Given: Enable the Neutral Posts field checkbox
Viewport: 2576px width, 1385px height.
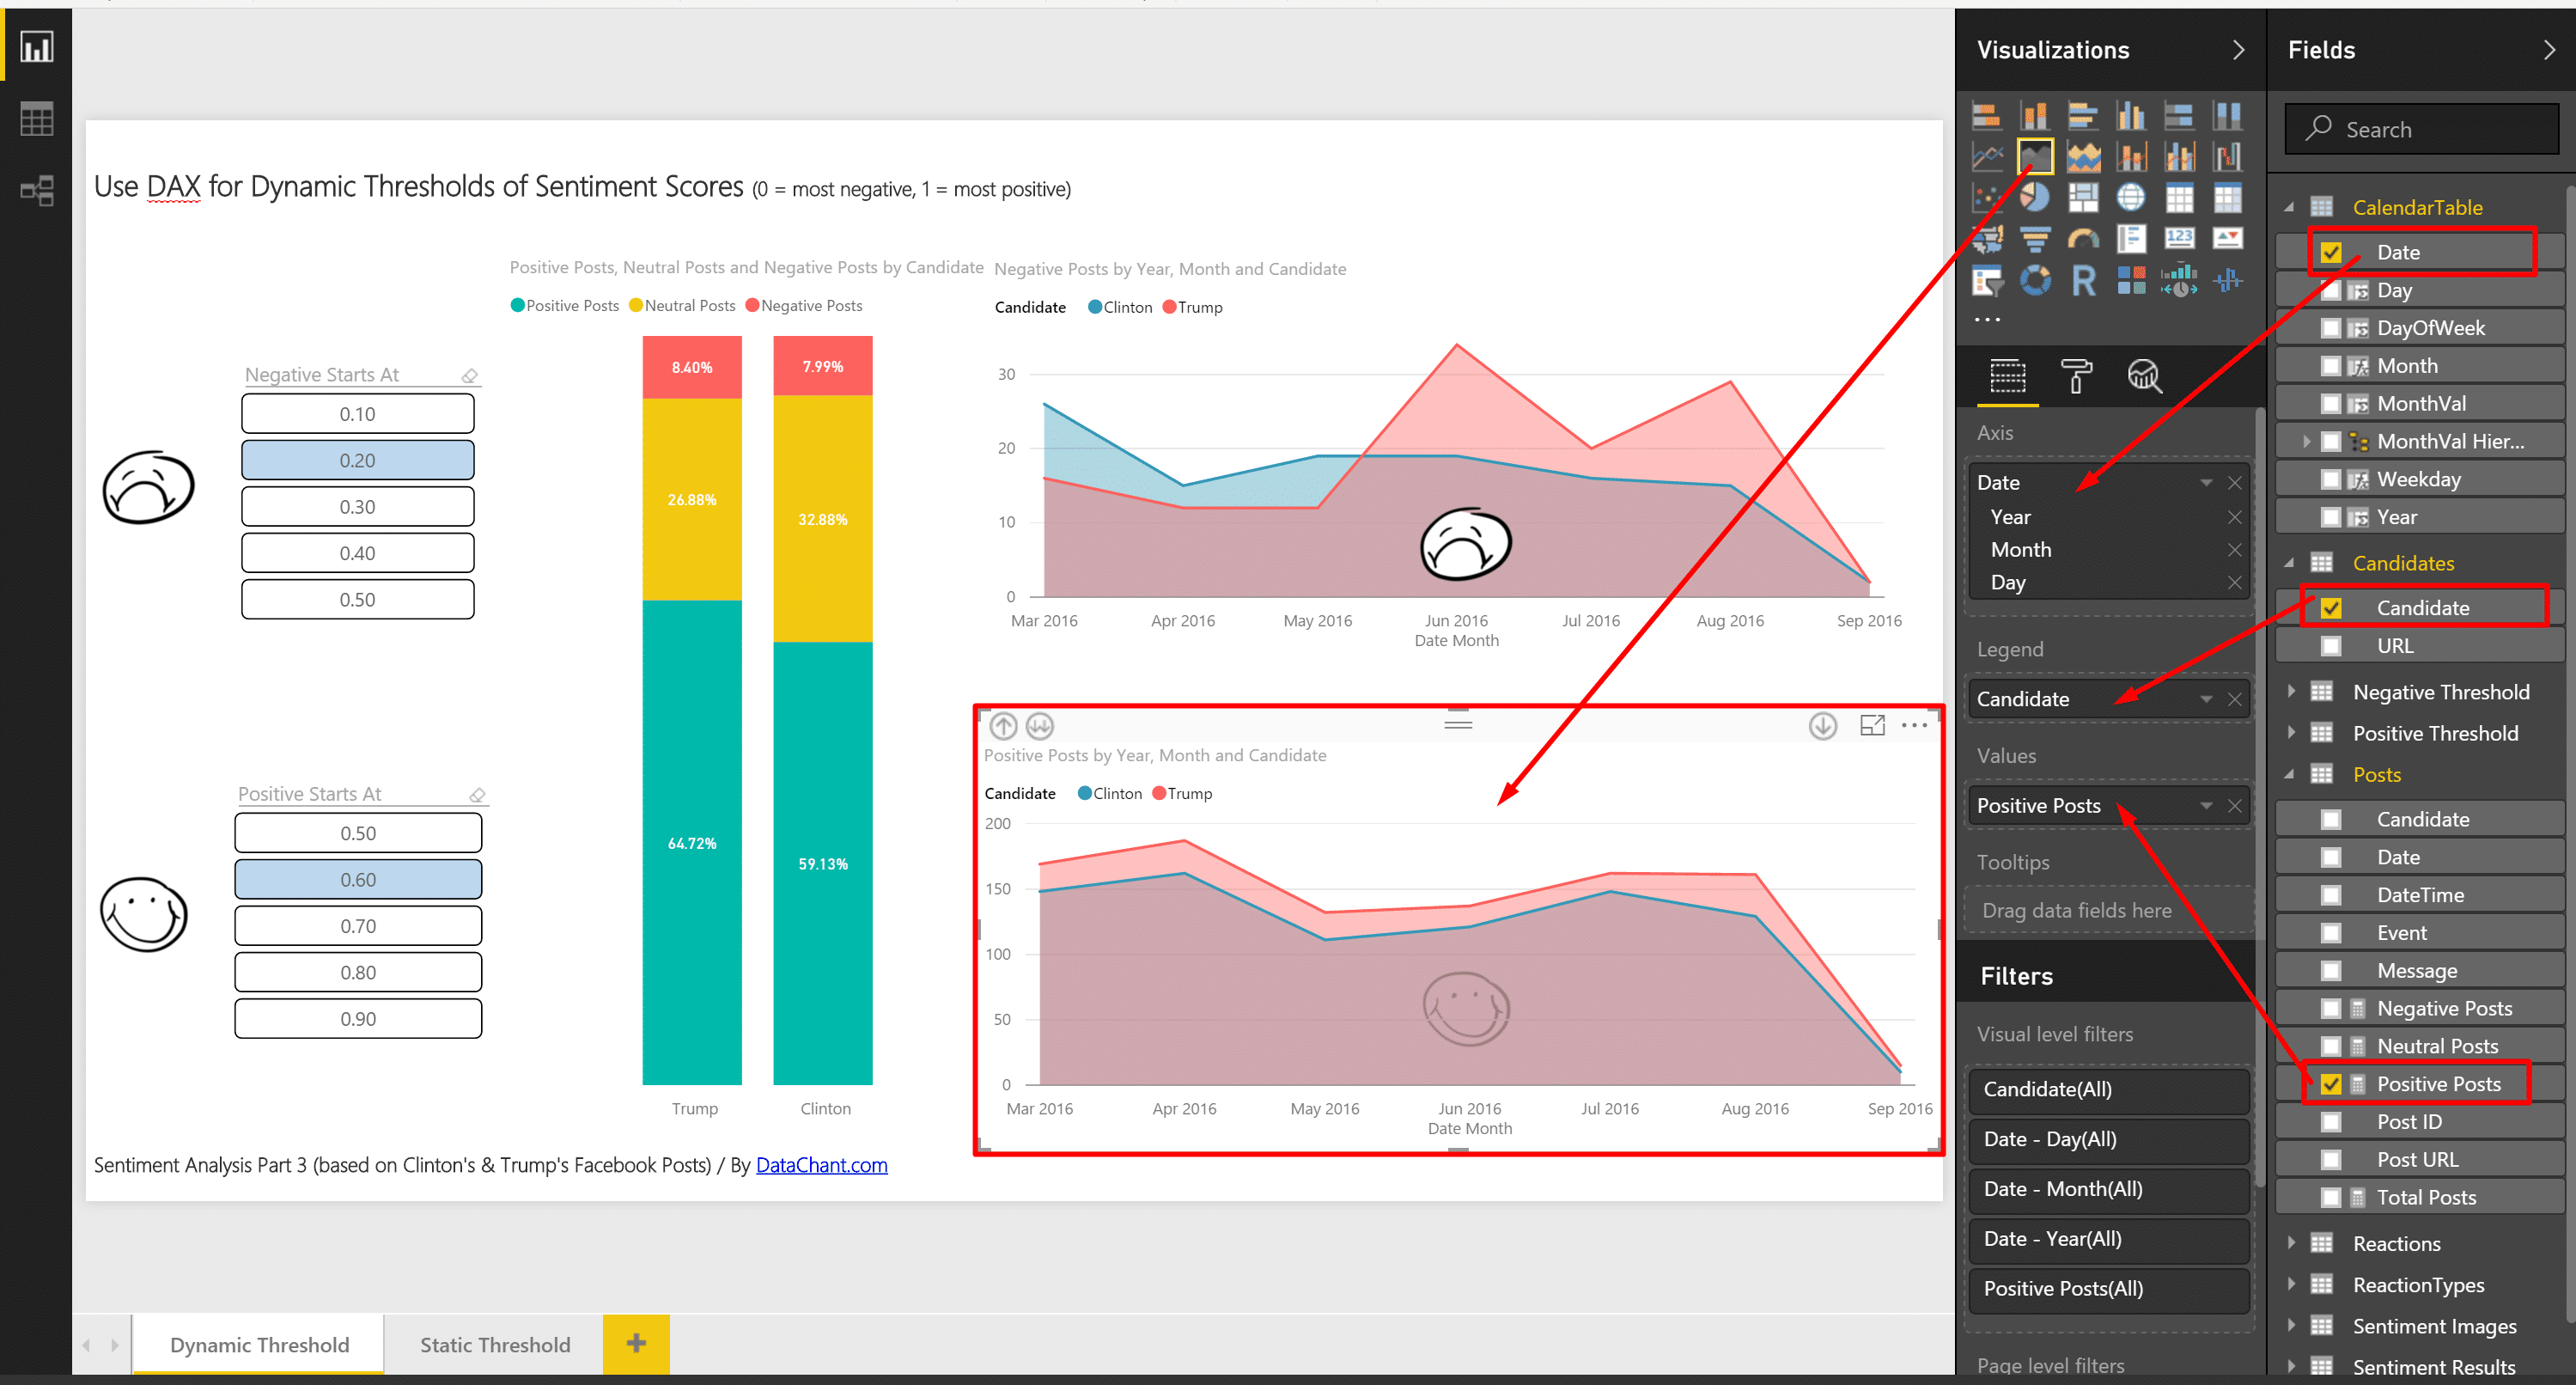Looking at the screenshot, I should pos(2331,1046).
